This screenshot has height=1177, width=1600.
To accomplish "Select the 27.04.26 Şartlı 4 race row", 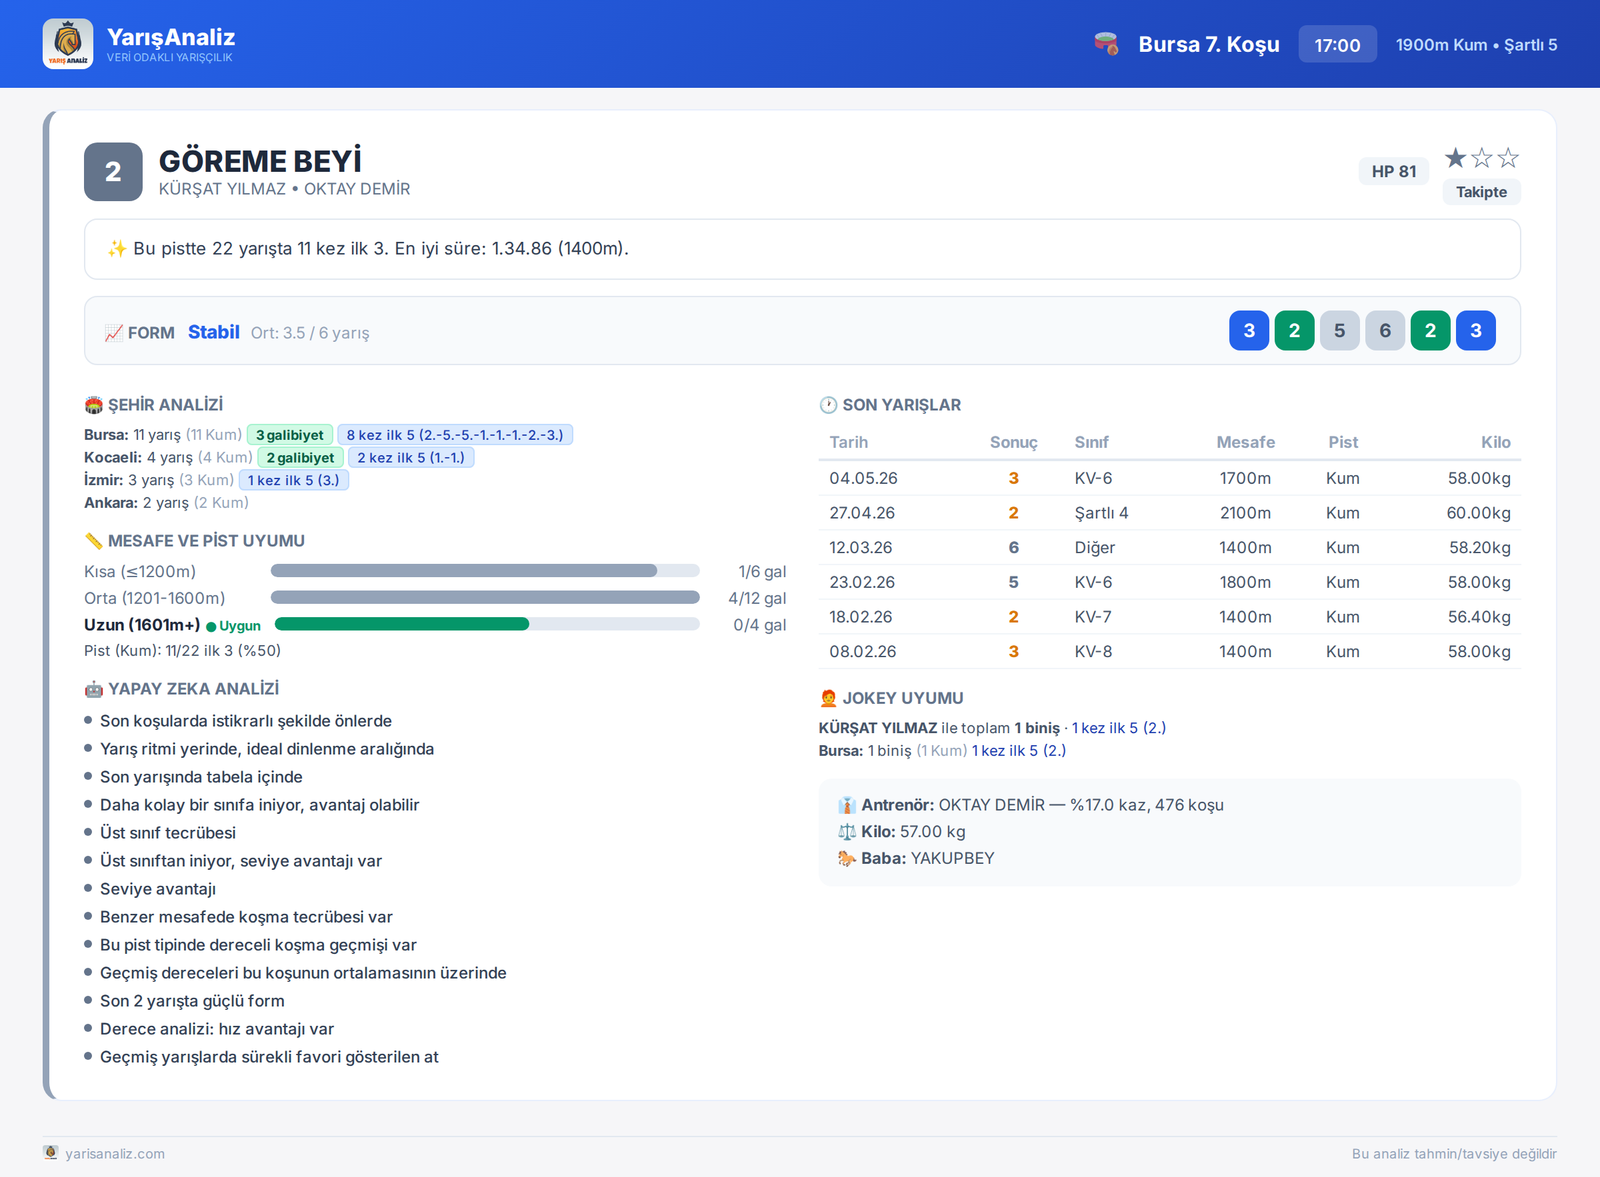I will point(1170,513).
